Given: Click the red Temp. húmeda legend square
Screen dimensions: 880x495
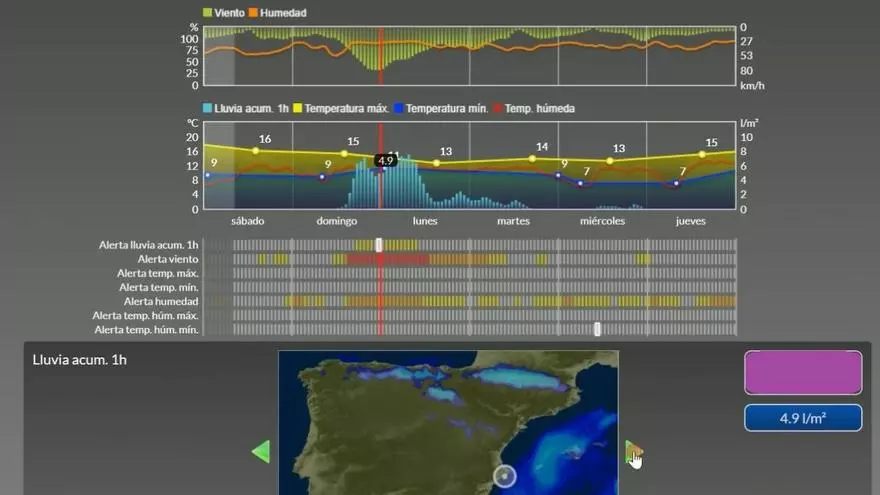Looking at the screenshot, I should [x=497, y=108].
